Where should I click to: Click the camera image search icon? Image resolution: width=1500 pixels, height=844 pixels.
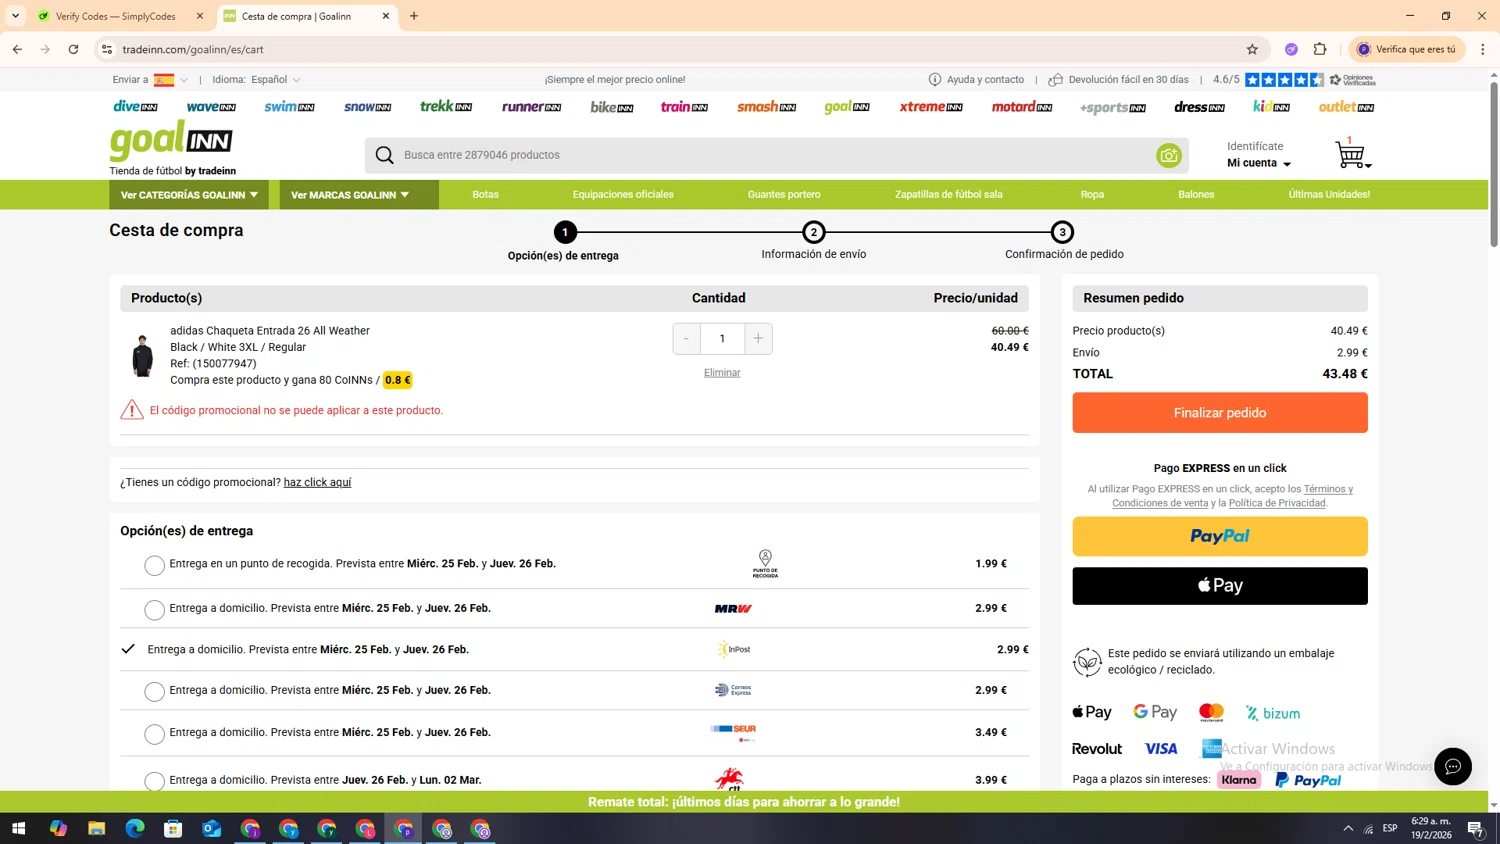coord(1168,155)
